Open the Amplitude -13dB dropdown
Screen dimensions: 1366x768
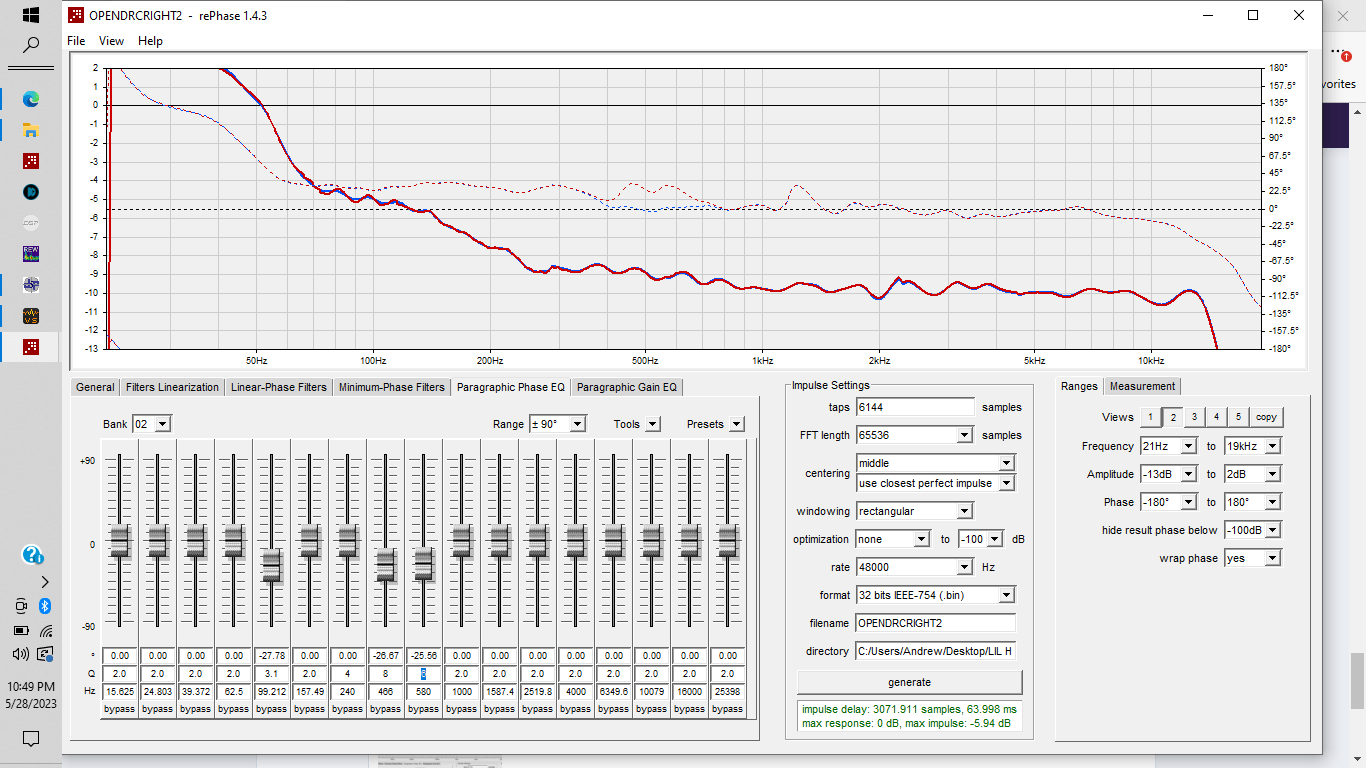tap(1188, 474)
